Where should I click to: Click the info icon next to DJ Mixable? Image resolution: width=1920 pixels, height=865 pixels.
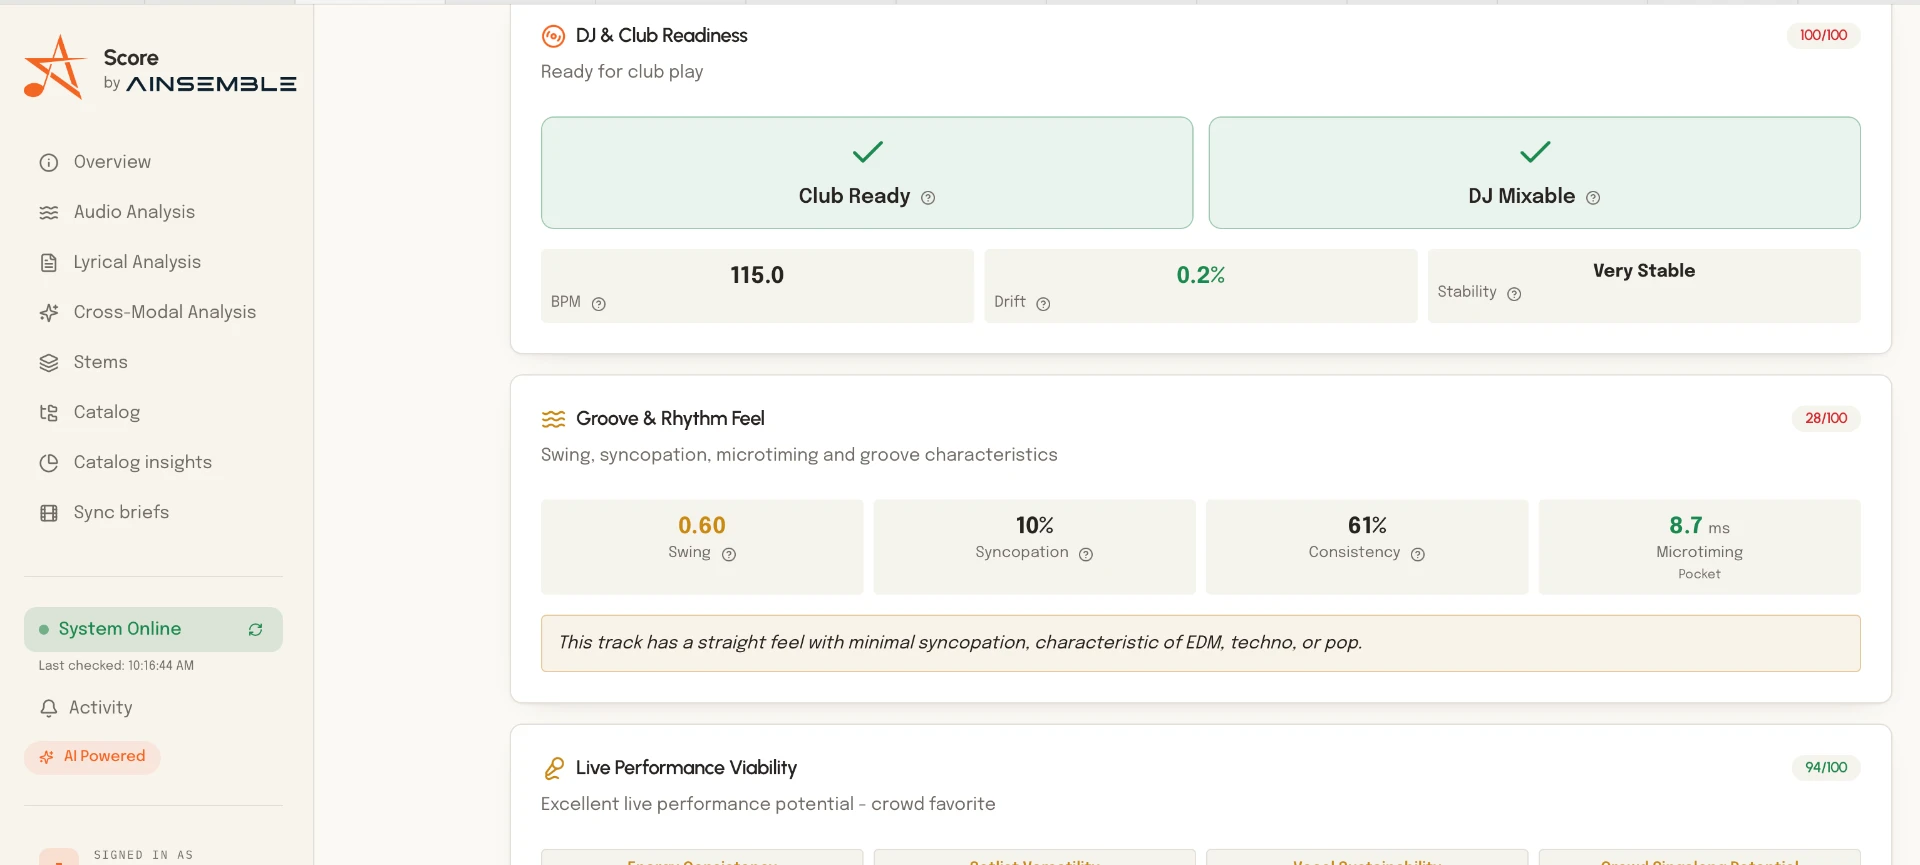(x=1593, y=198)
